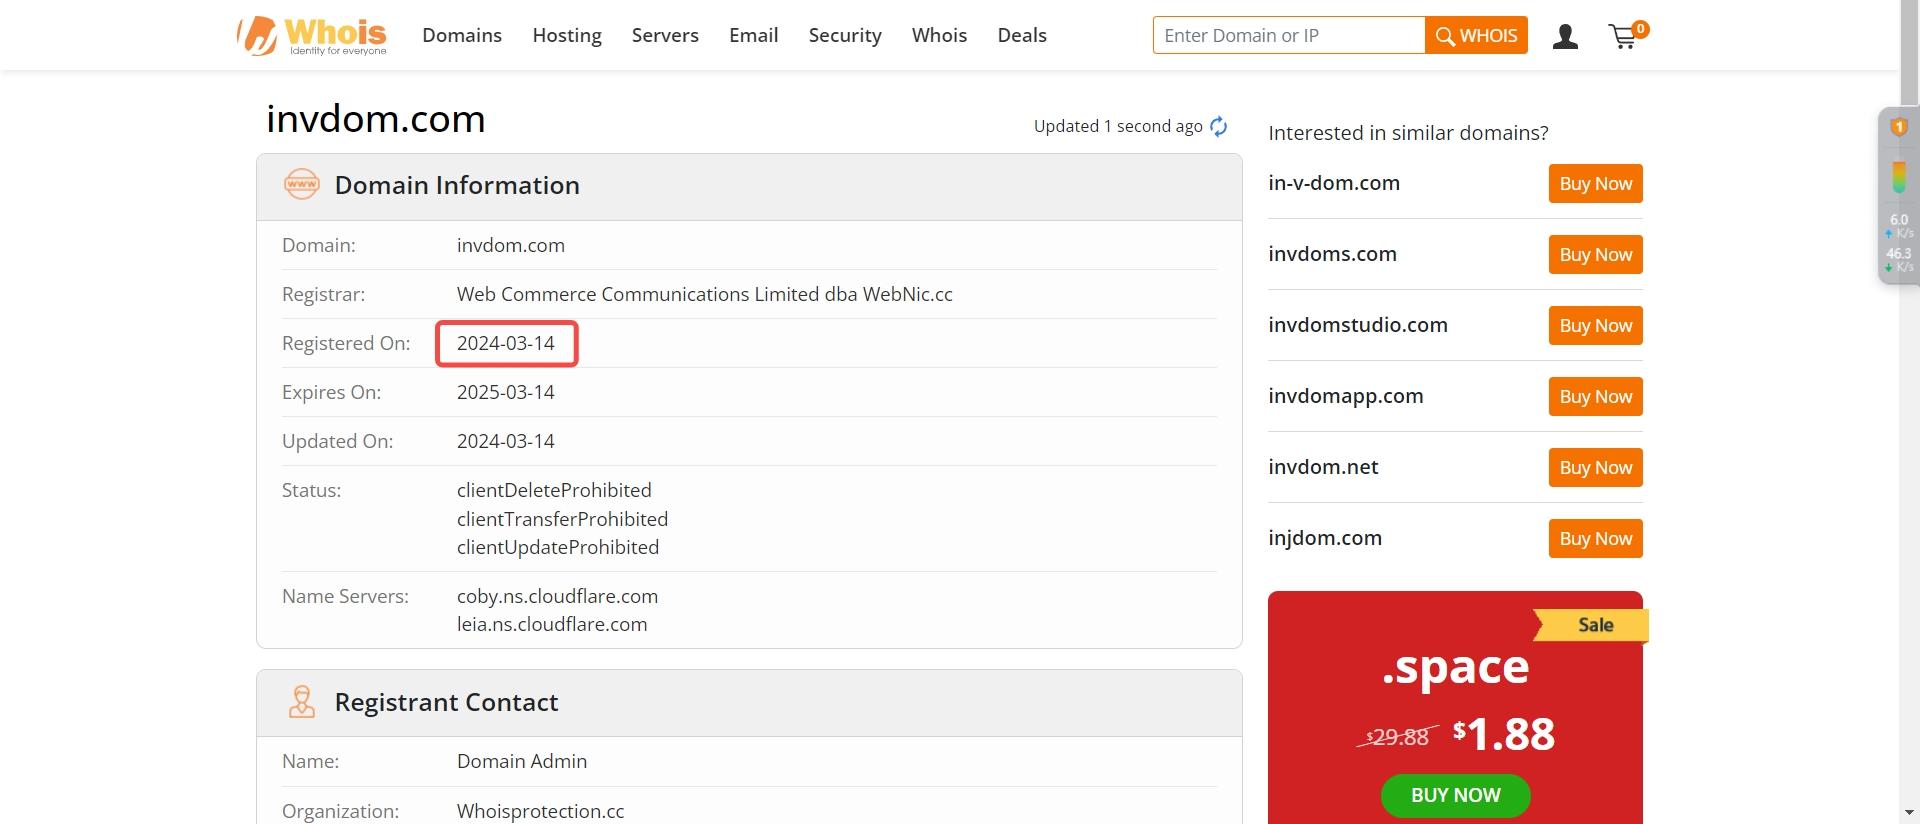Open the shopping cart icon
The width and height of the screenshot is (1920, 824).
[x=1627, y=36]
